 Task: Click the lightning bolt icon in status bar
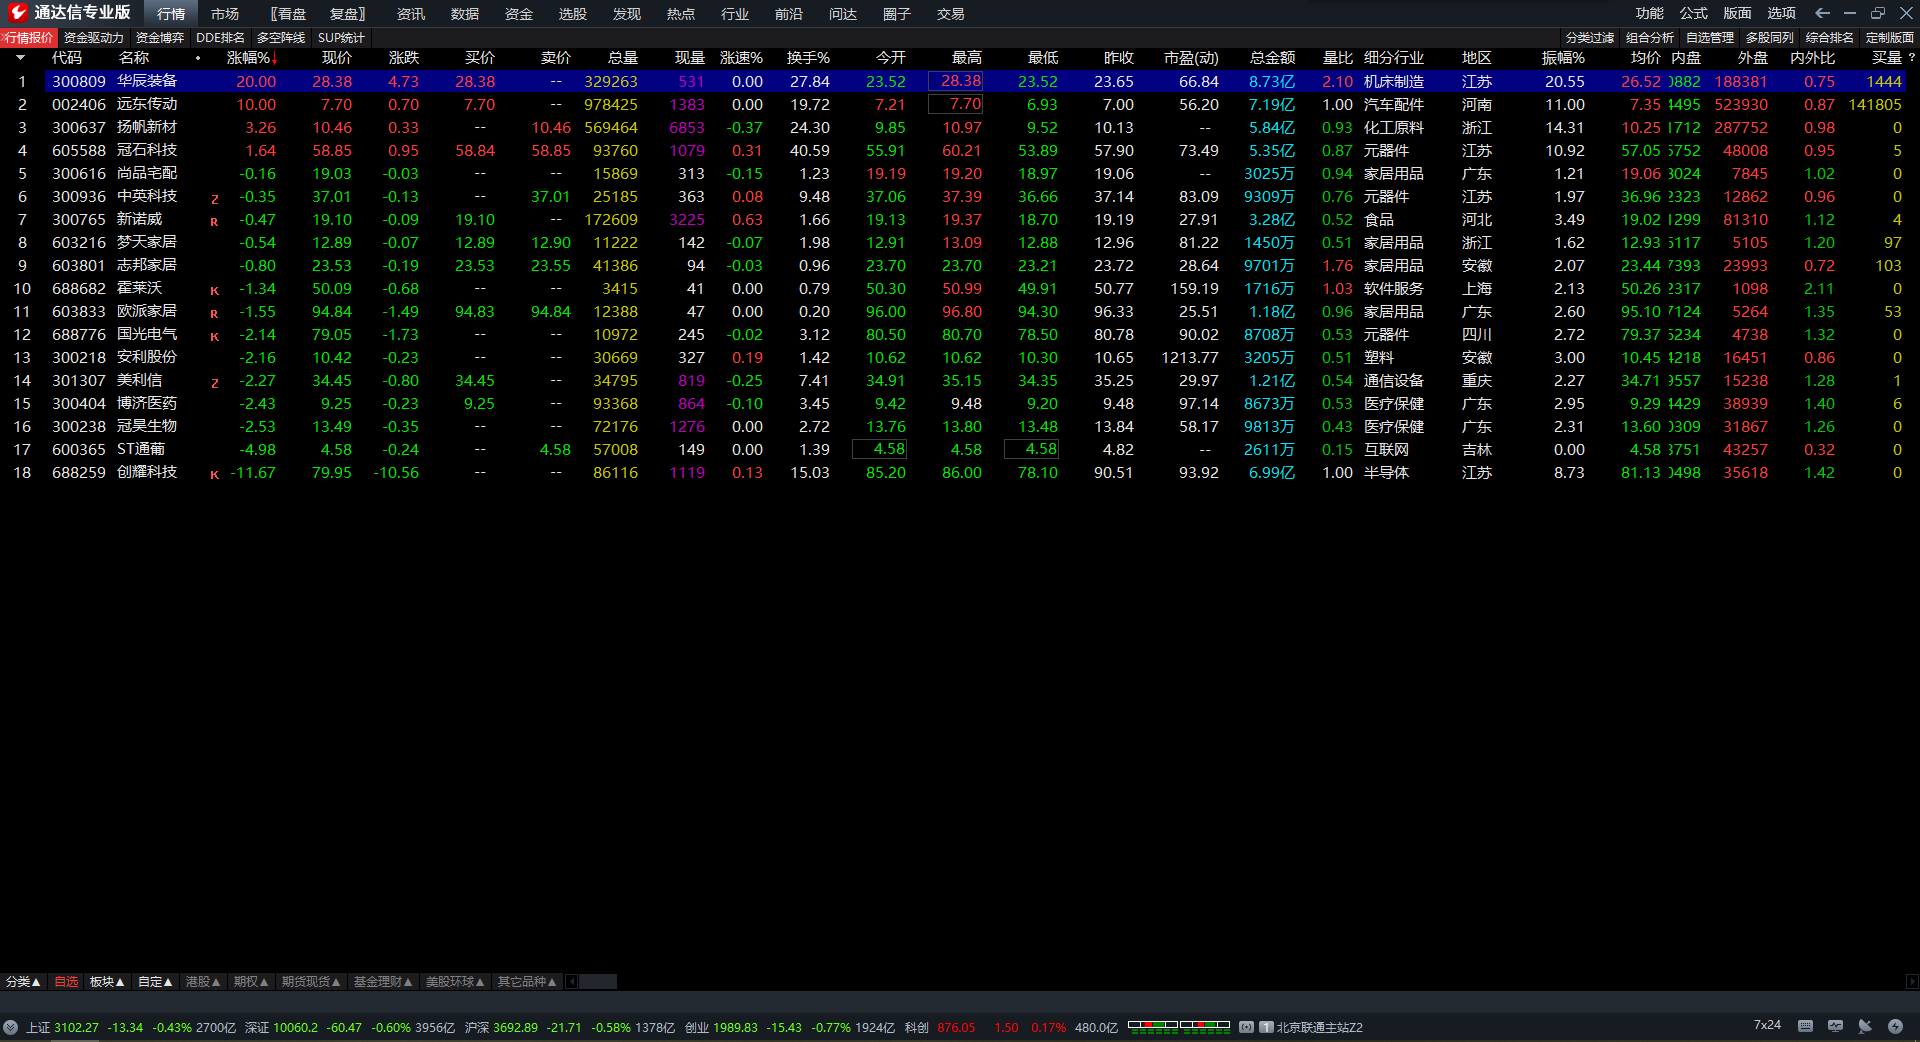1895,1026
